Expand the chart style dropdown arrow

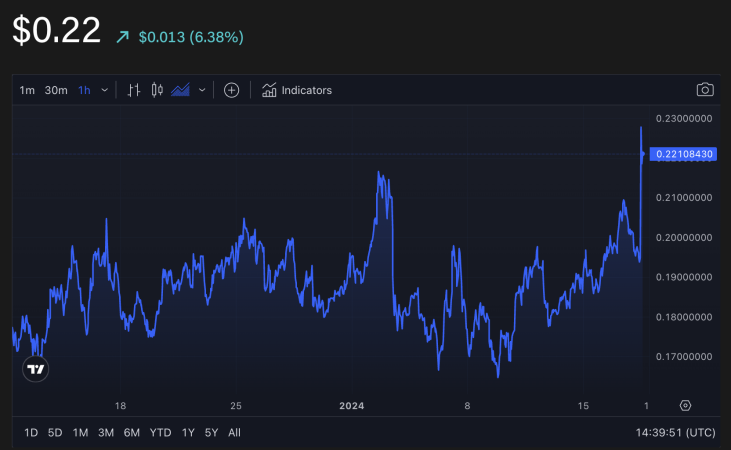[x=203, y=90]
